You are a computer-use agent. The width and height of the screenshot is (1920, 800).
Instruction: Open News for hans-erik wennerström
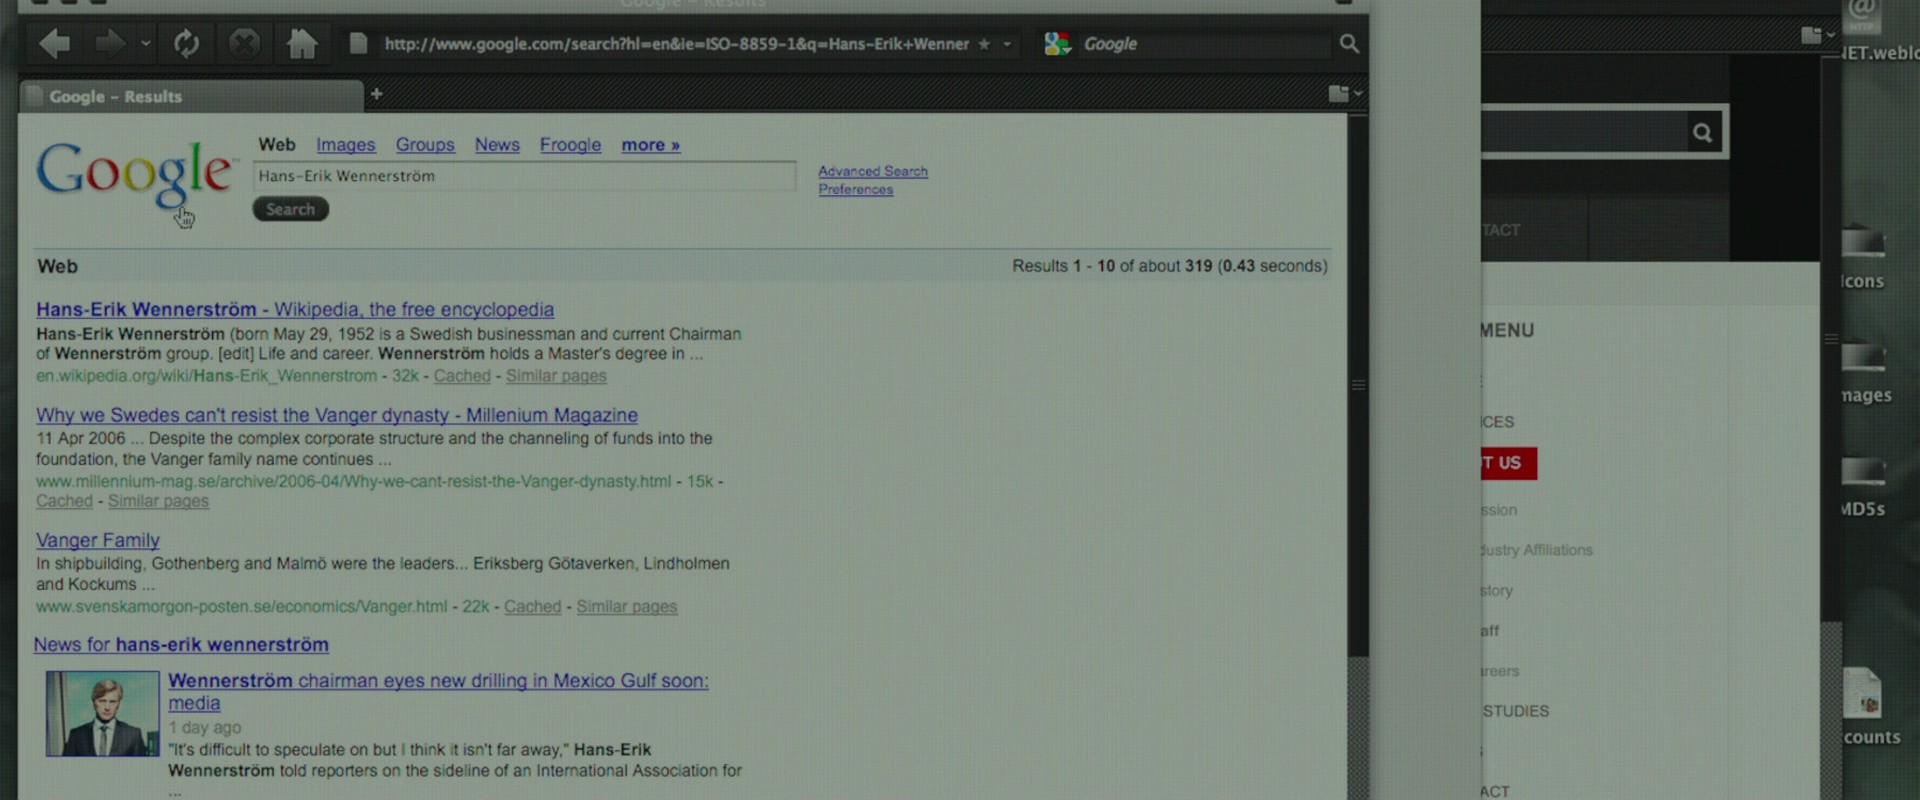tap(181, 645)
